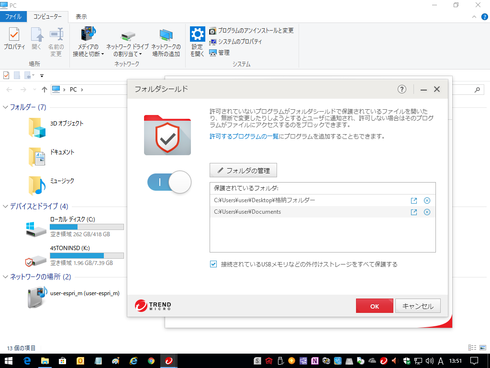The height and width of the screenshot is (368, 490).
Task: Click the メディアの接続と切断 ribbon icon
Action: pos(88,41)
